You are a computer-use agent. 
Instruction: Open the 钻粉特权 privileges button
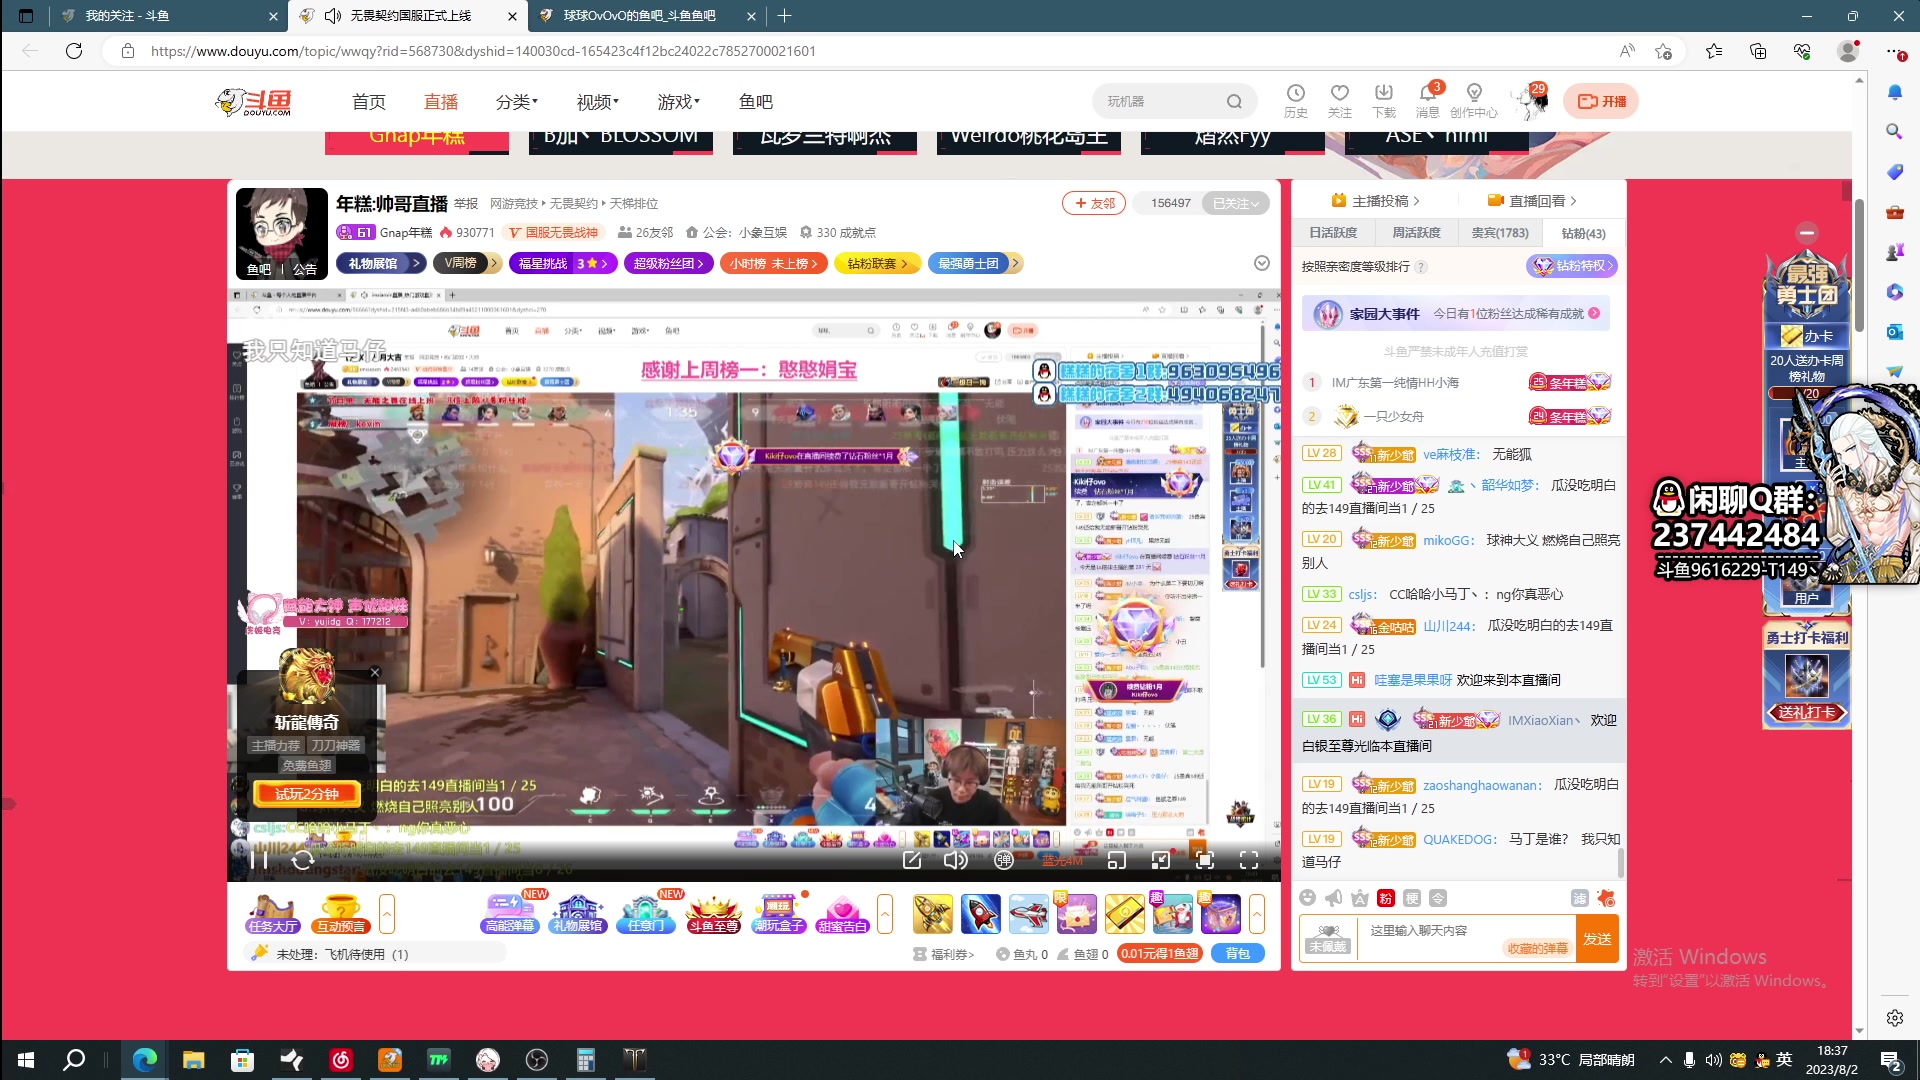tap(1572, 266)
